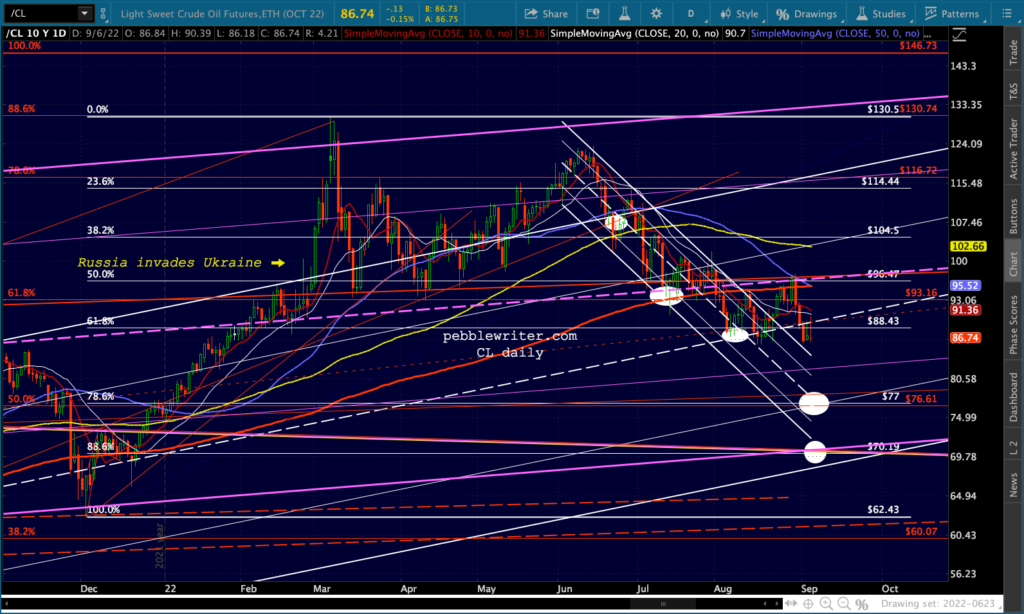Click the $62.43 level label

coord(883,509)
